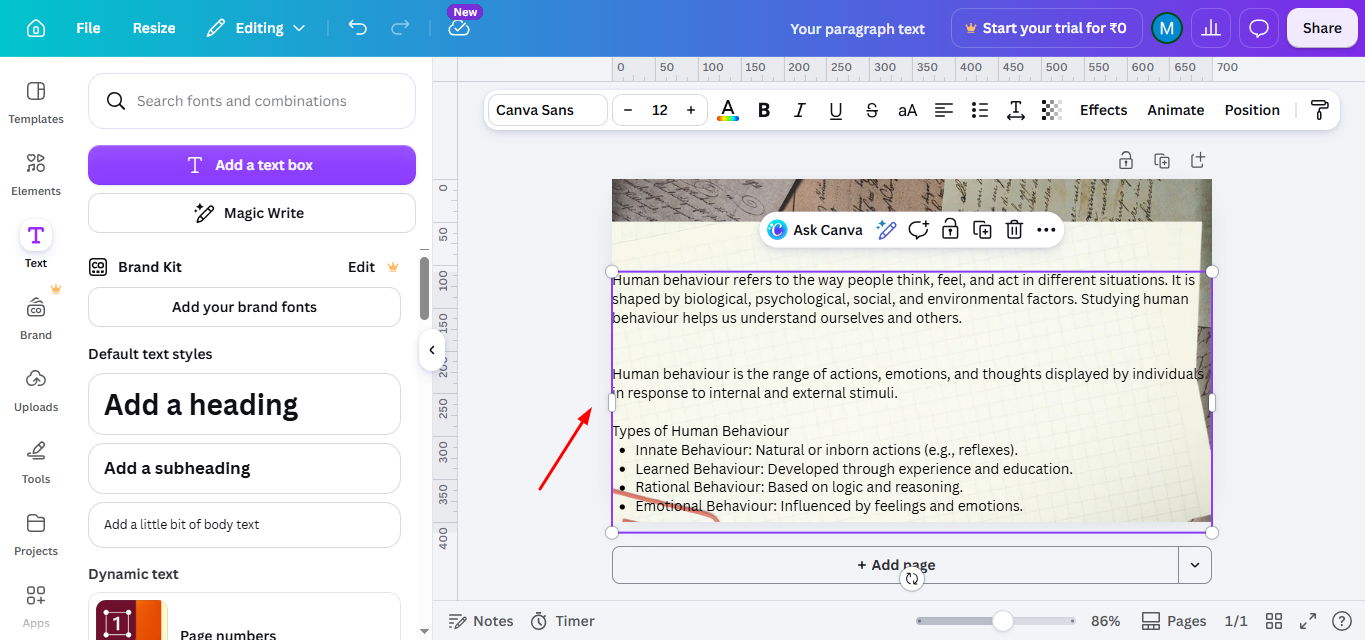Open the Canva Sans font dropdown
The height and width of the screenshot is (640, 1365).
click(x=548, y=110)
